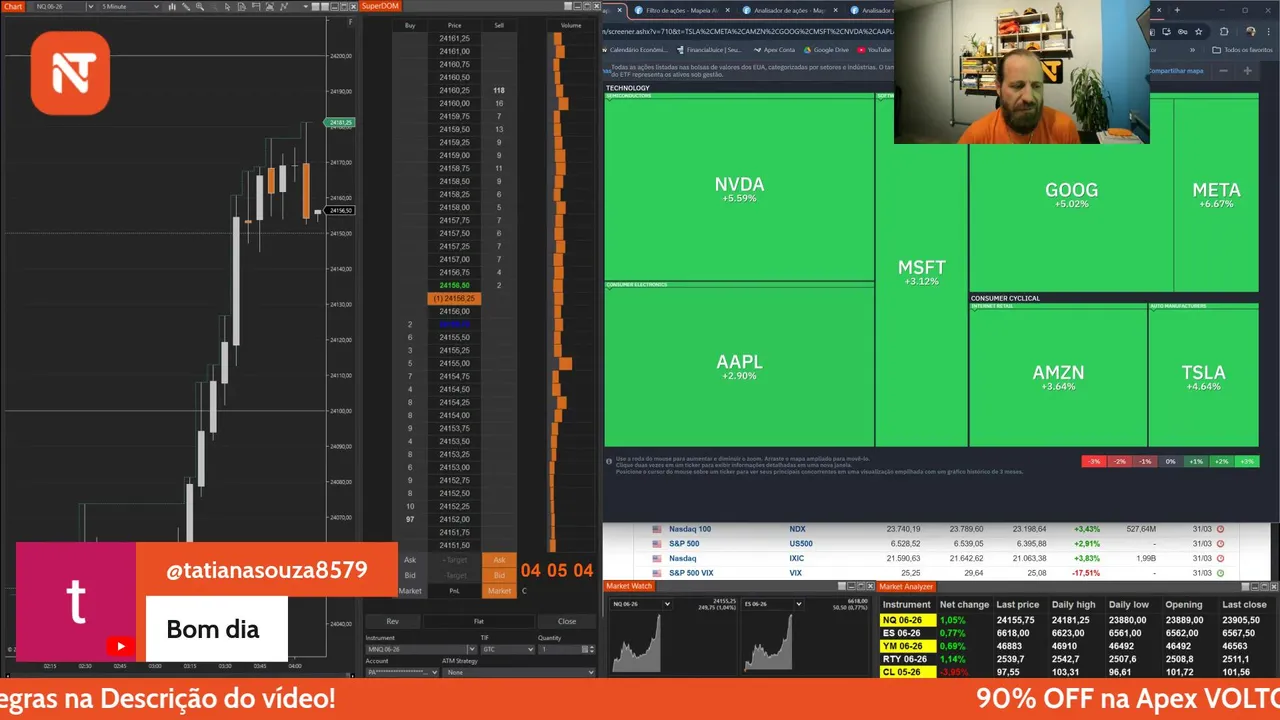Image resolution: width=1280 pixels, height=720 pixels.
Task: Click the Net change column header
Action: tap(964, 604)
